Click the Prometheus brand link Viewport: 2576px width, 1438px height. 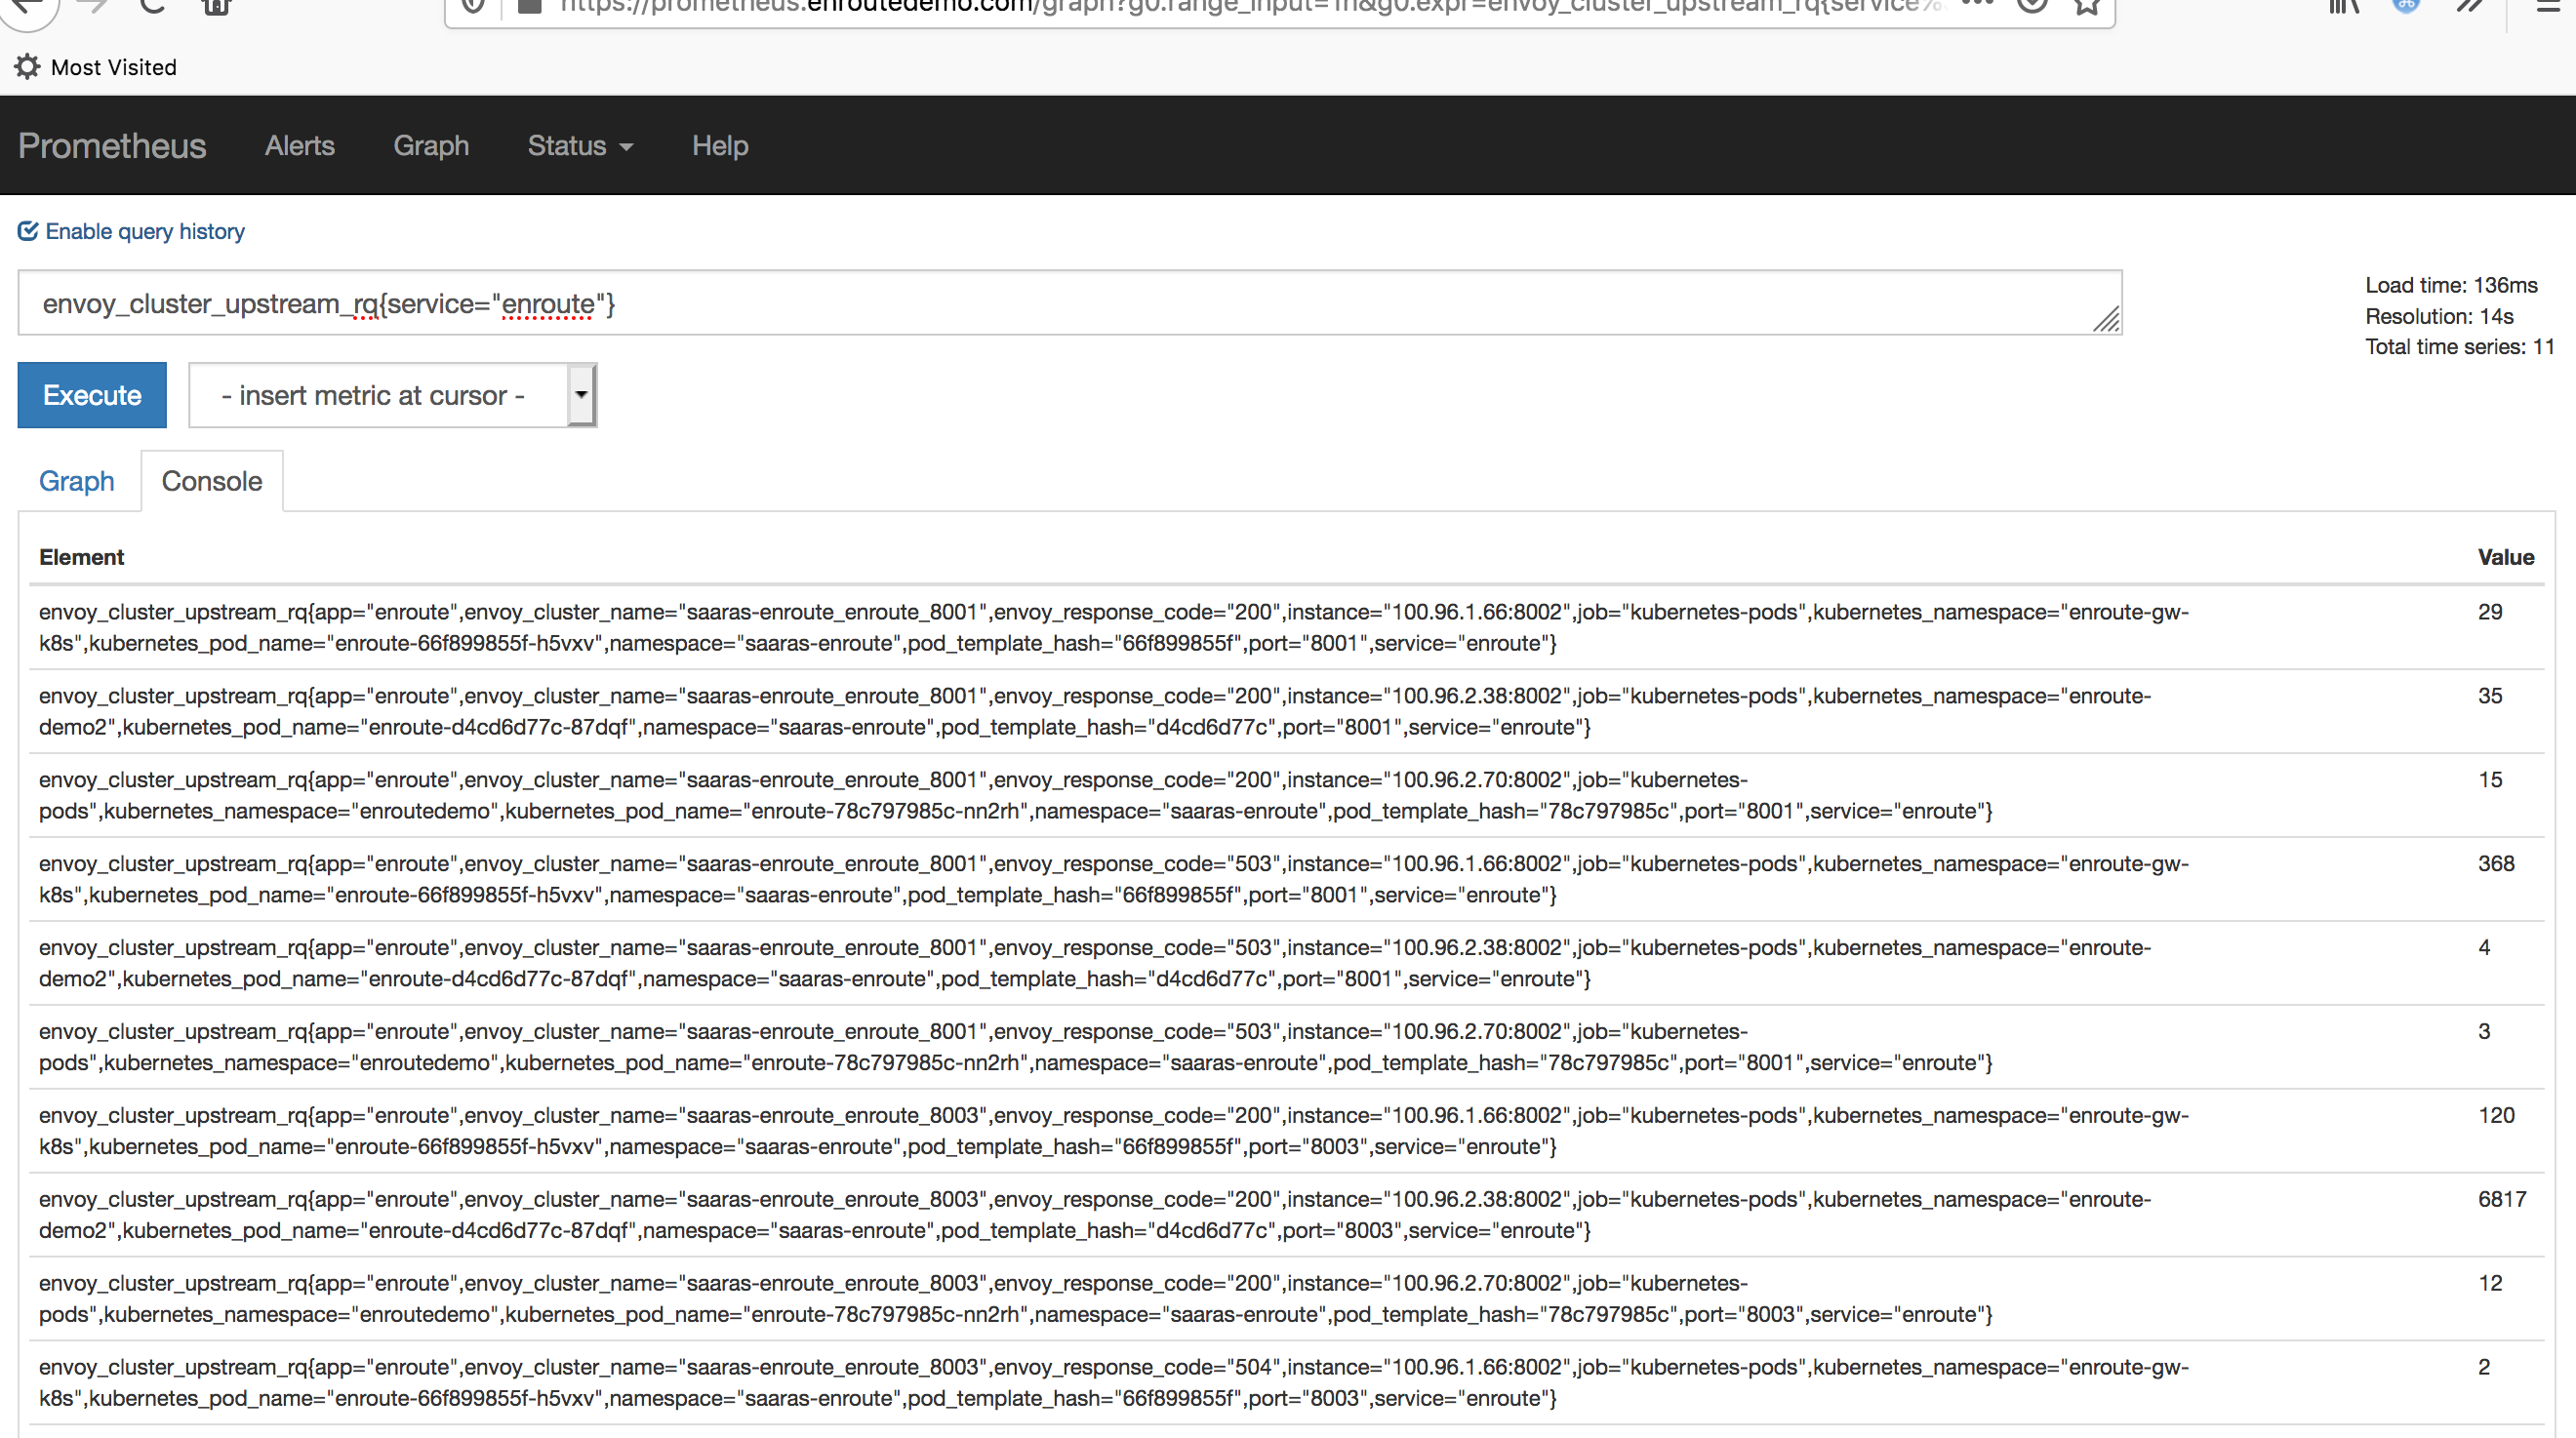(112, 146)
